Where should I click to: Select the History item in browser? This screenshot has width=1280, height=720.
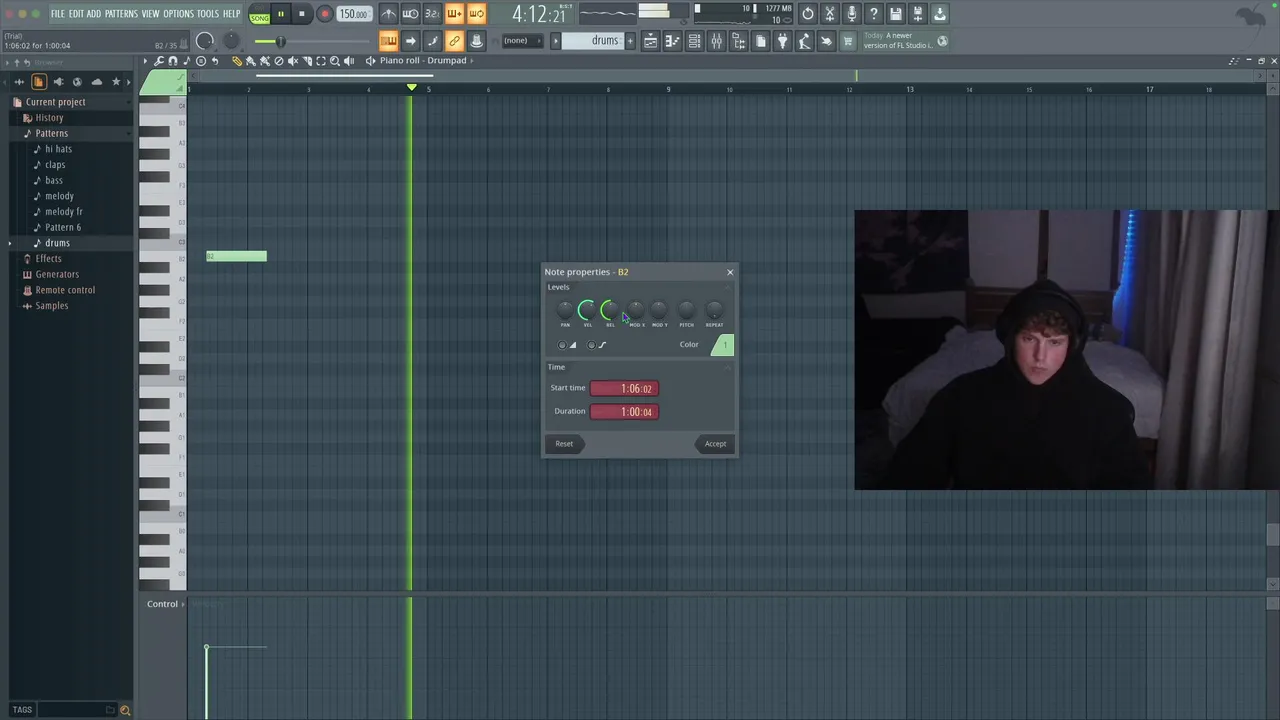coord(49,117)
